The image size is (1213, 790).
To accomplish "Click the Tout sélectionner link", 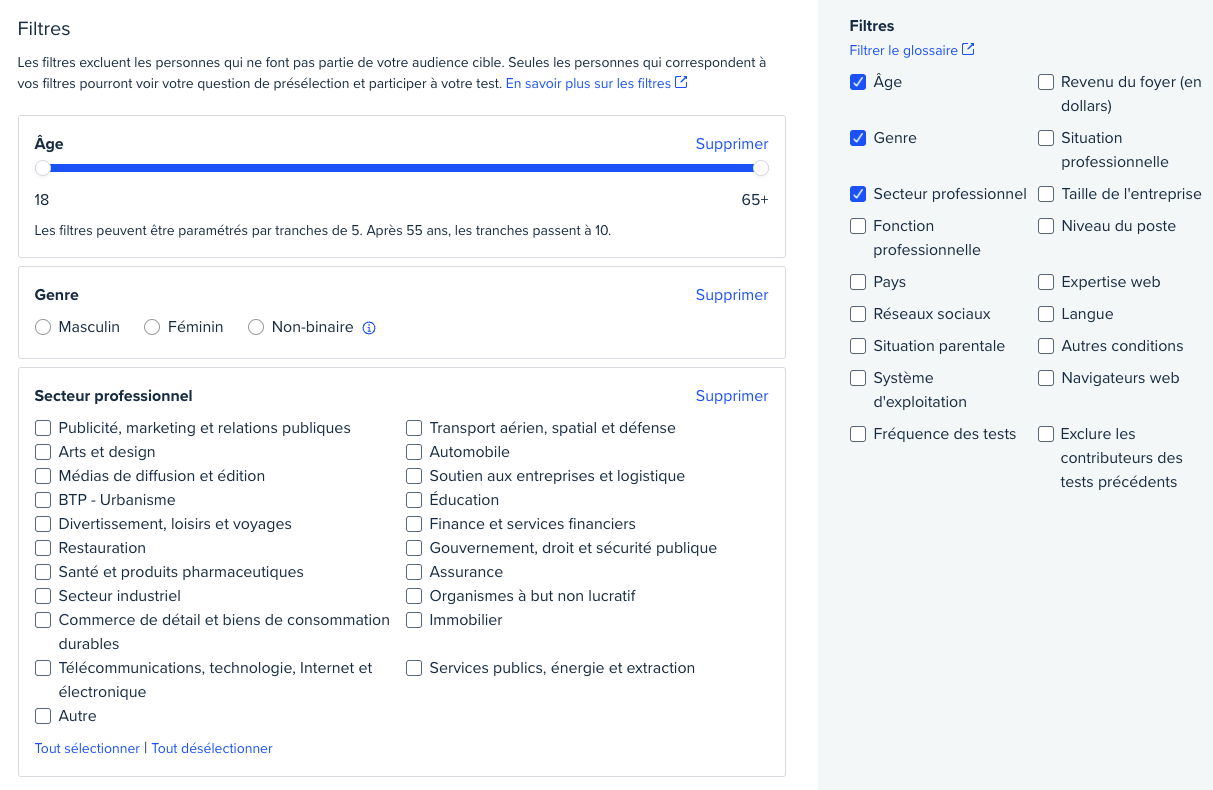I will pos(87,748).
